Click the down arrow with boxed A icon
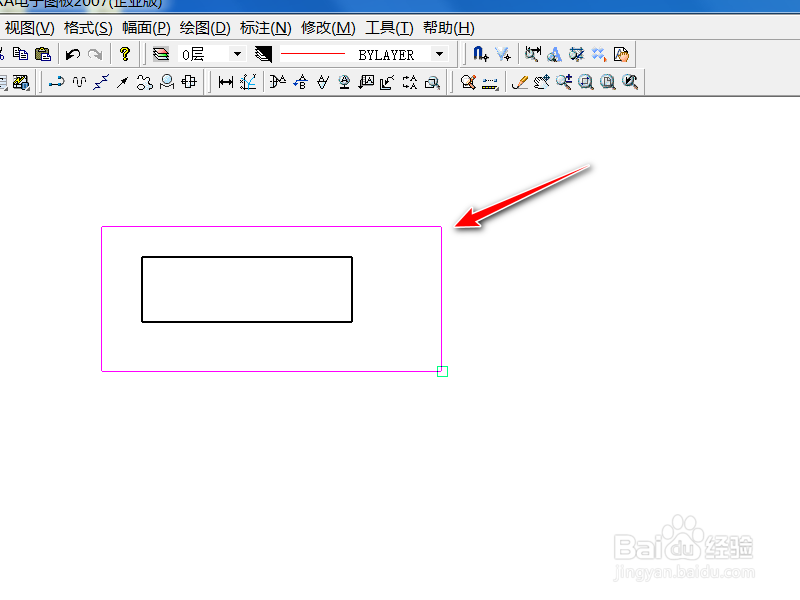800x600 pixels. 366,82
